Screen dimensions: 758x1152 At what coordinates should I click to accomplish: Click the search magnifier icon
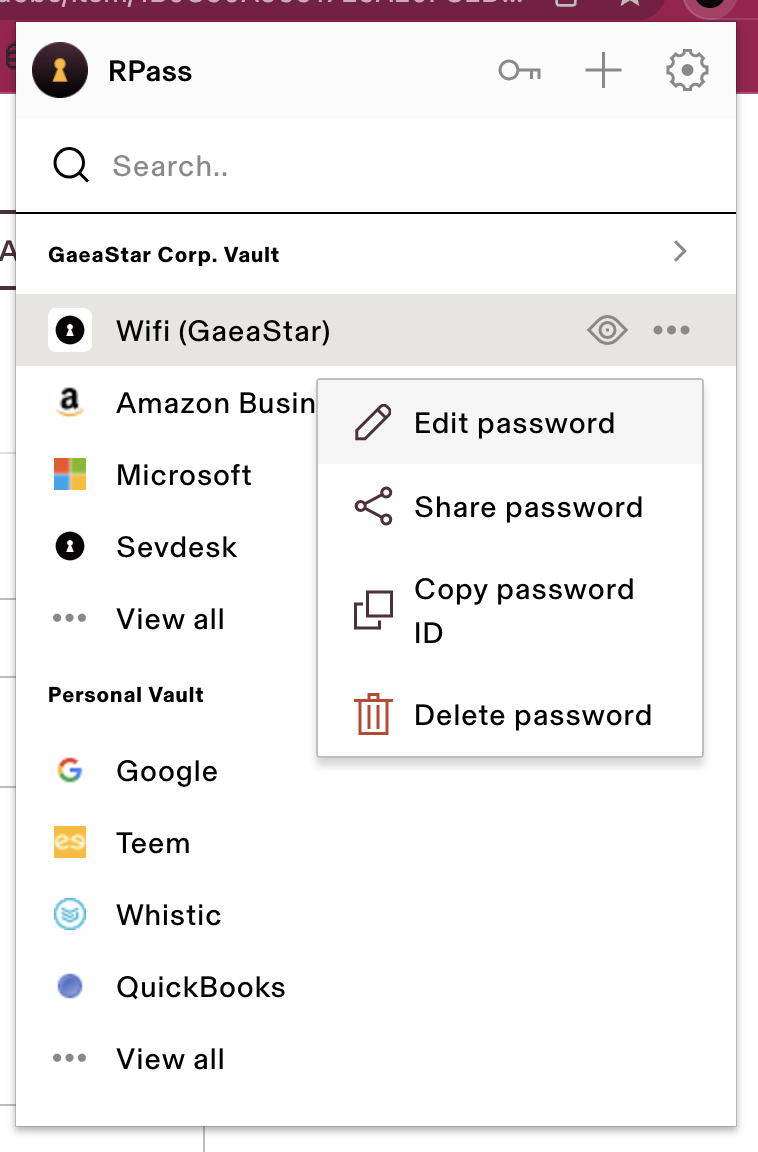71,165
